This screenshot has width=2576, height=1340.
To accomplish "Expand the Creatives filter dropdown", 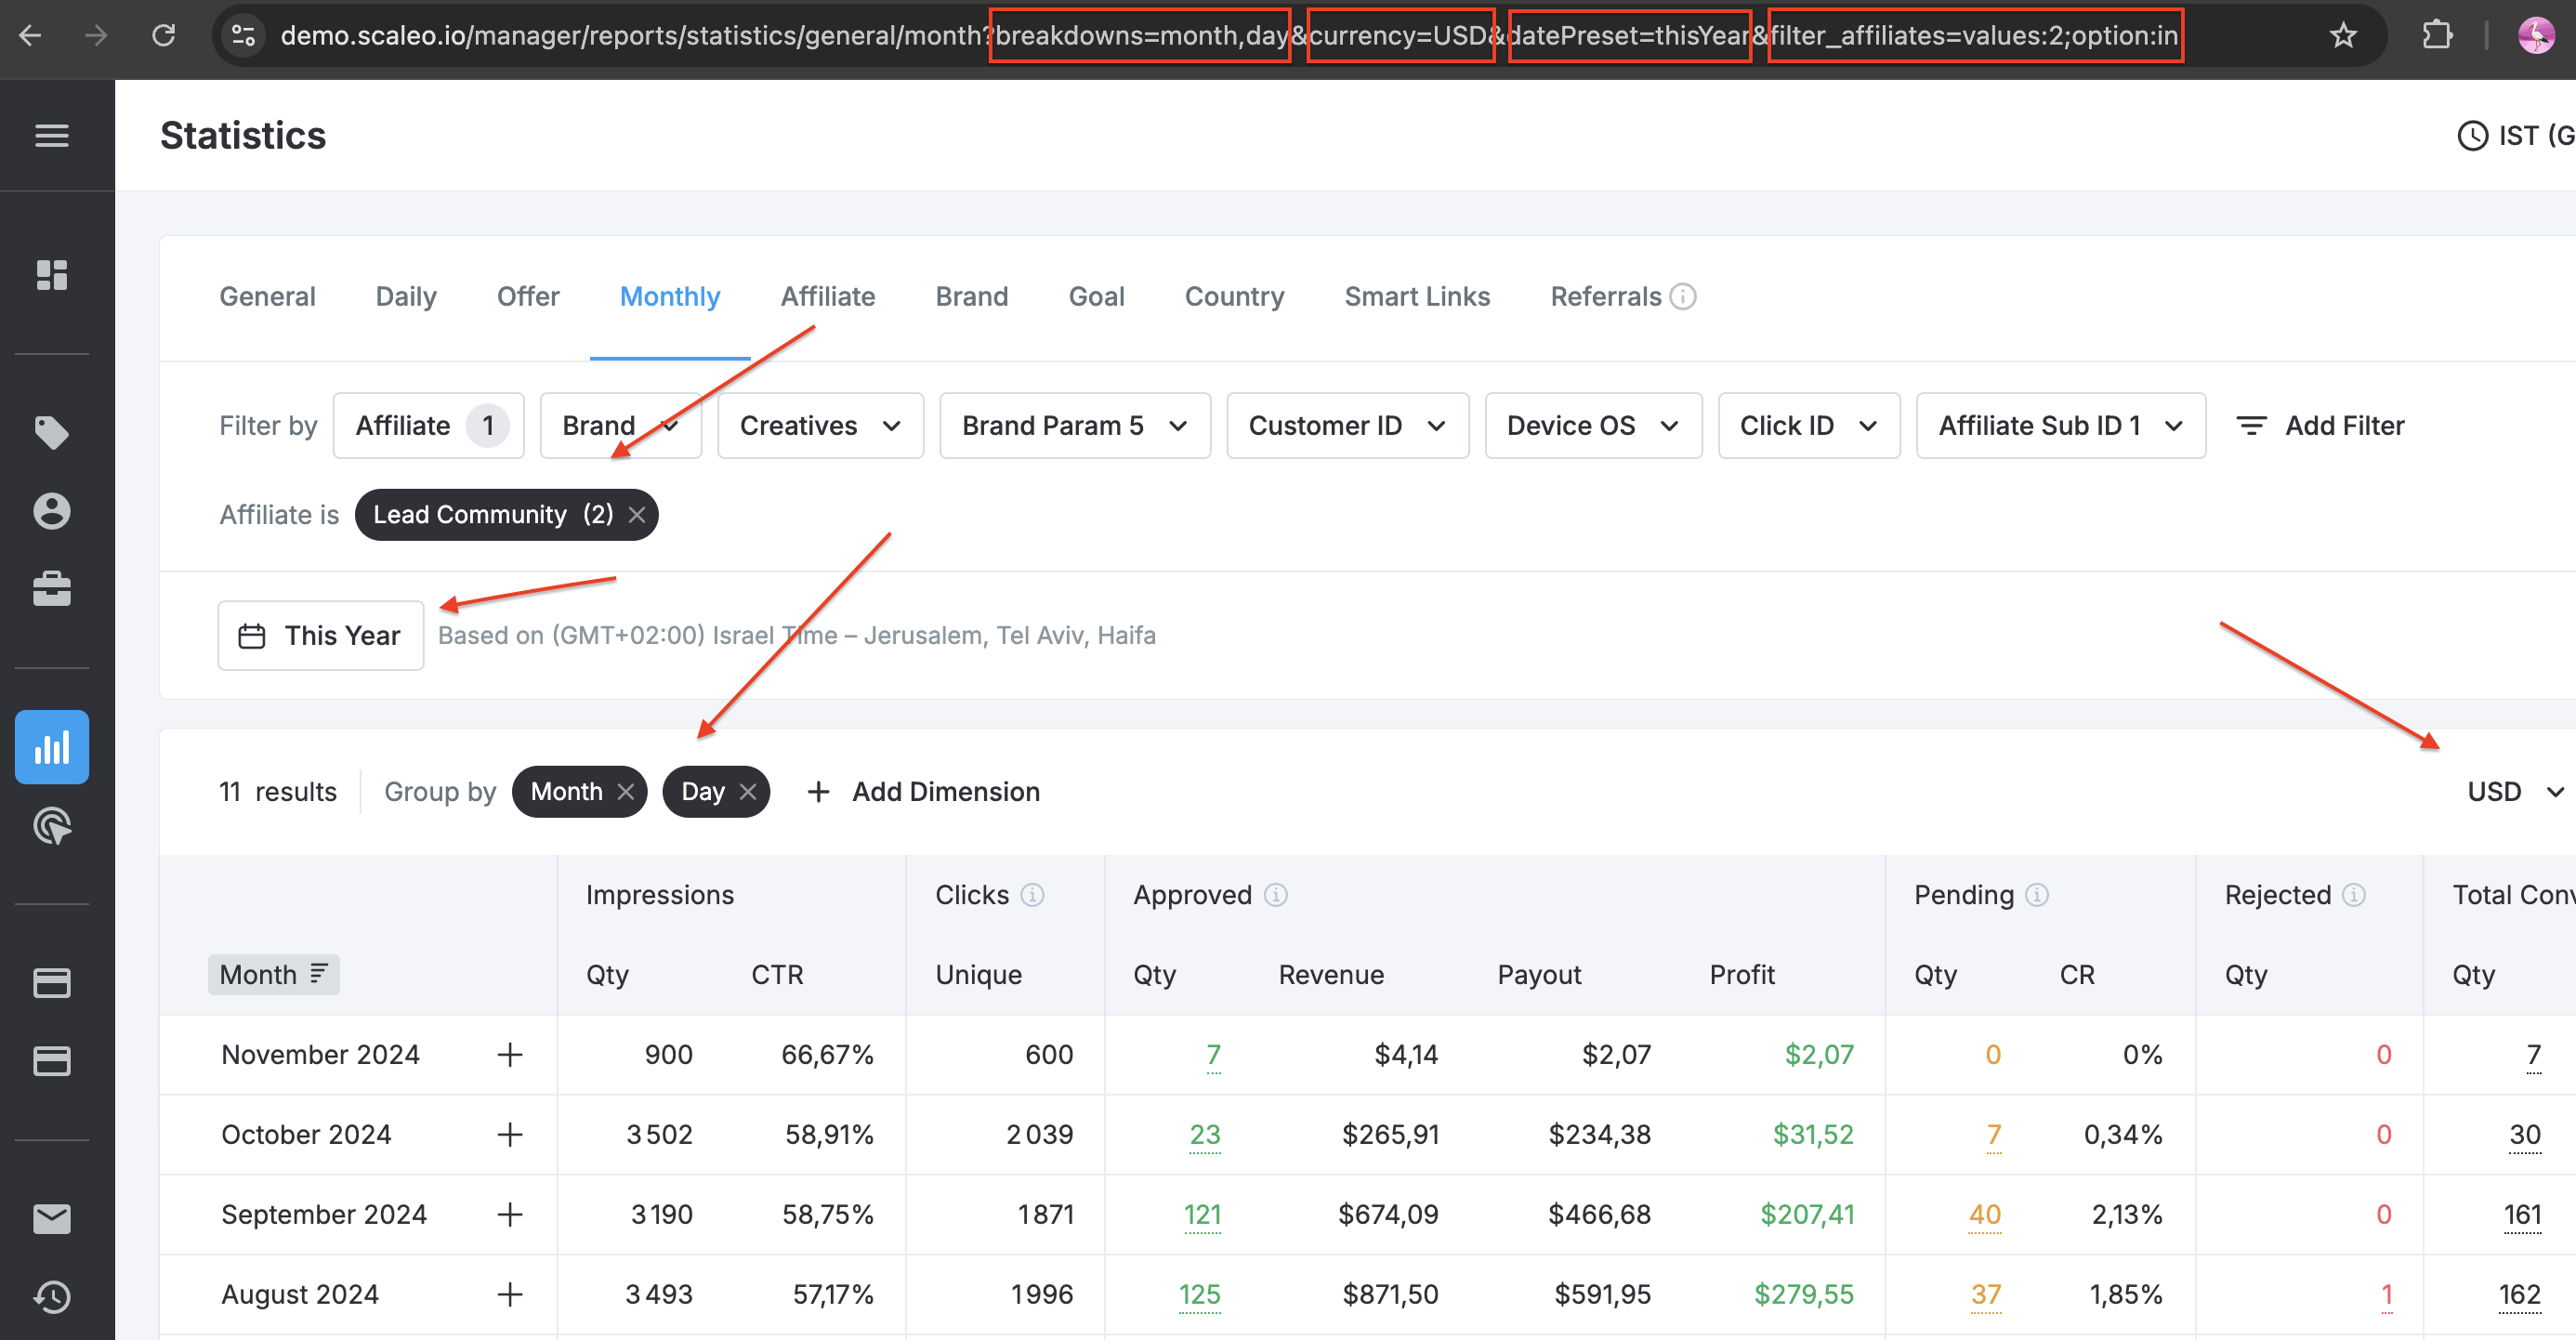I will click(x=820, y=426).
